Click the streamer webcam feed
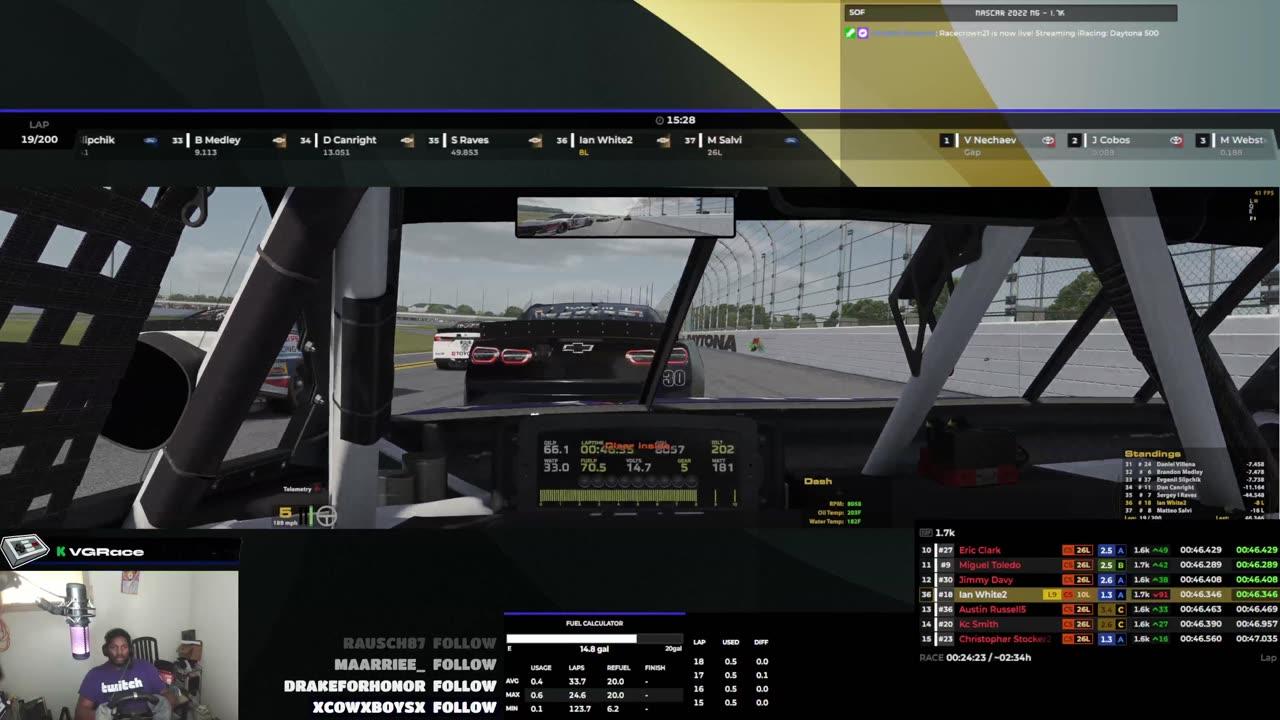 tap(119, 645)
